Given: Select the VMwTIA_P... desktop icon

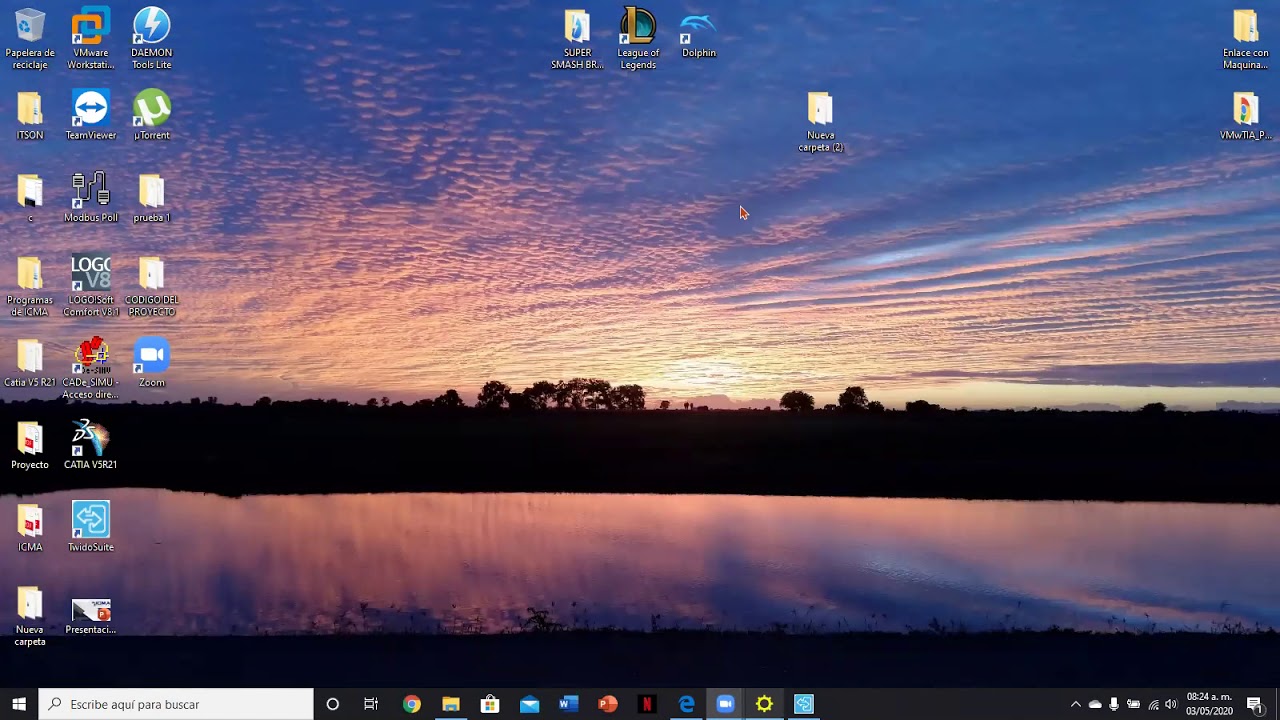Looking at the screenshot, I should (1245, 116).
